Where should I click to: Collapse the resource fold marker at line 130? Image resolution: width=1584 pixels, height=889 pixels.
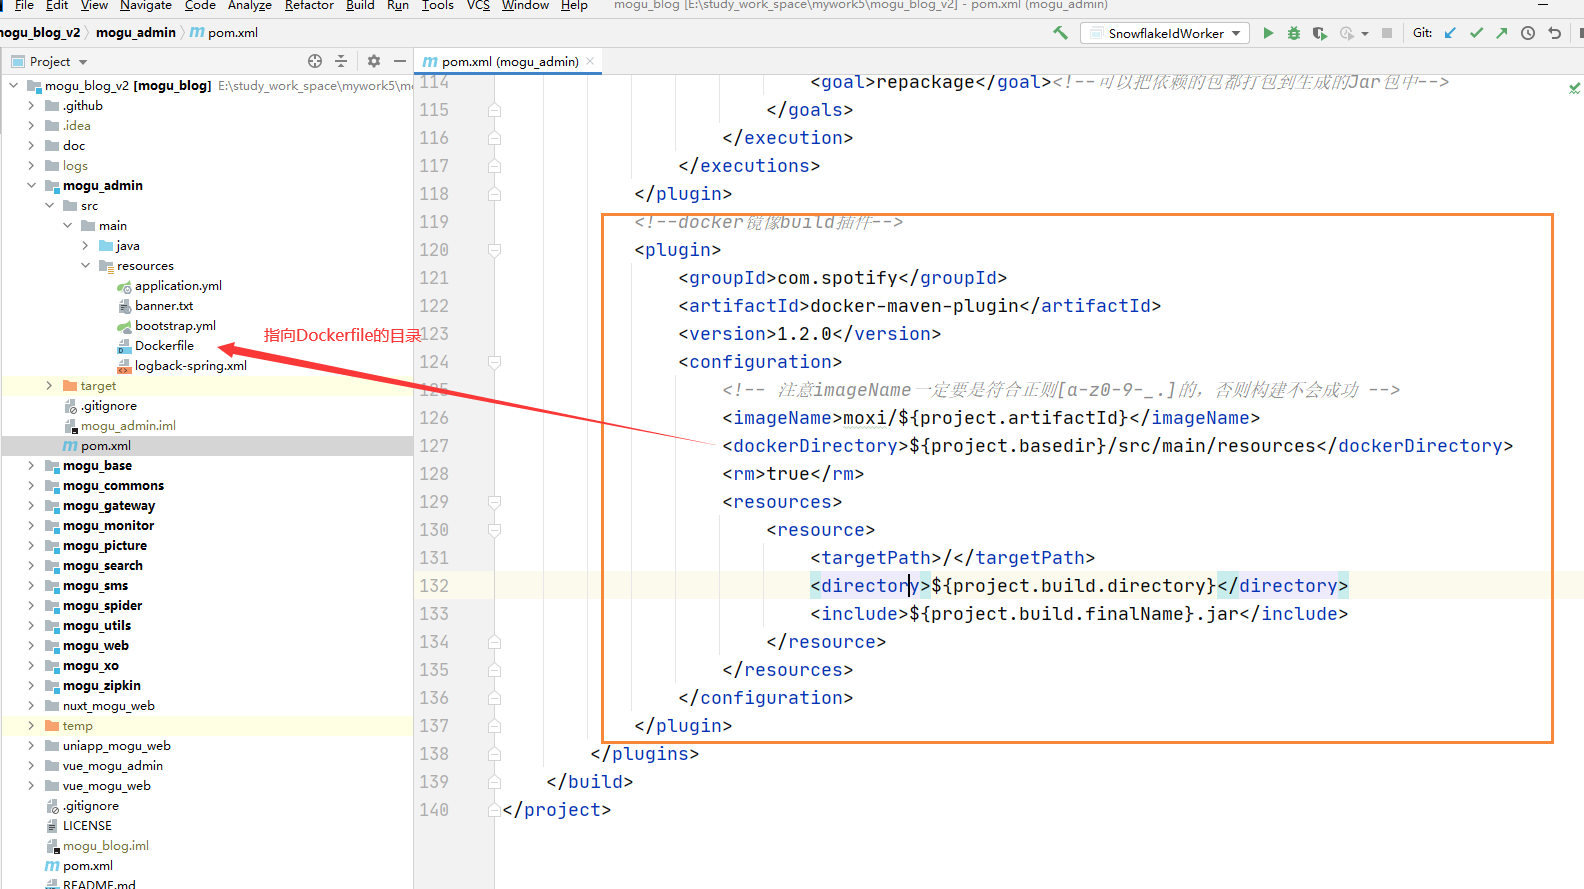click(494, 530)
